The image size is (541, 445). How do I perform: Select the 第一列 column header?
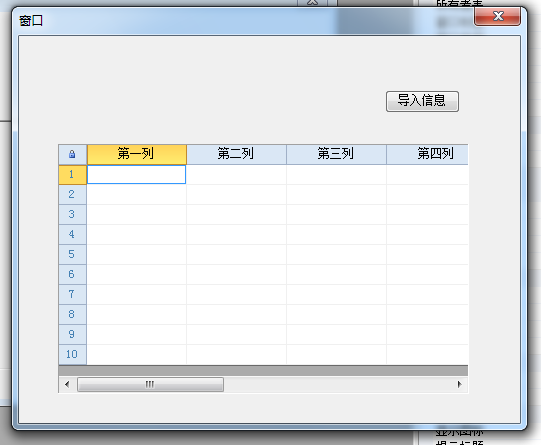(x=137, y=154)
